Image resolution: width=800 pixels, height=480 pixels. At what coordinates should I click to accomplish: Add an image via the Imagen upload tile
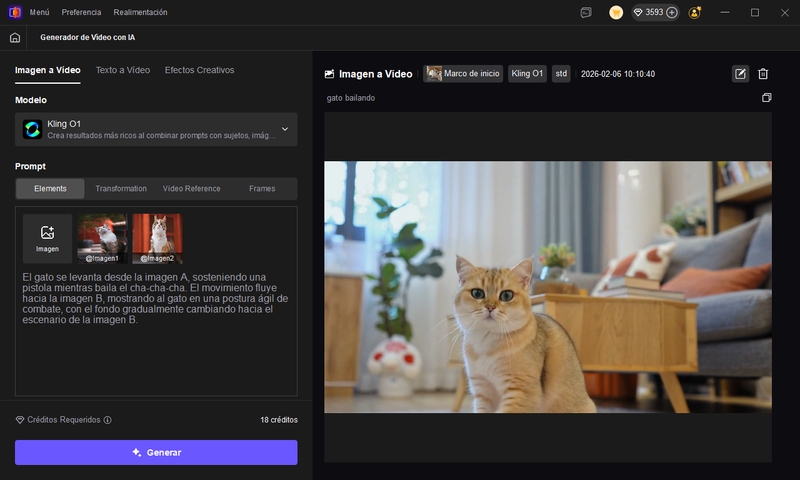point(47,239)
